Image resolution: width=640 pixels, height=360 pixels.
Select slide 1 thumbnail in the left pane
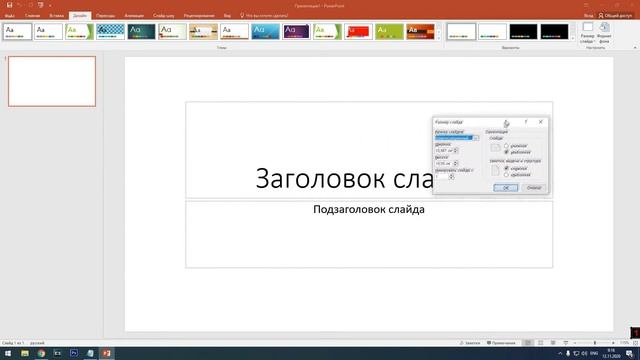pyautogui.click(x=52, y=82)
